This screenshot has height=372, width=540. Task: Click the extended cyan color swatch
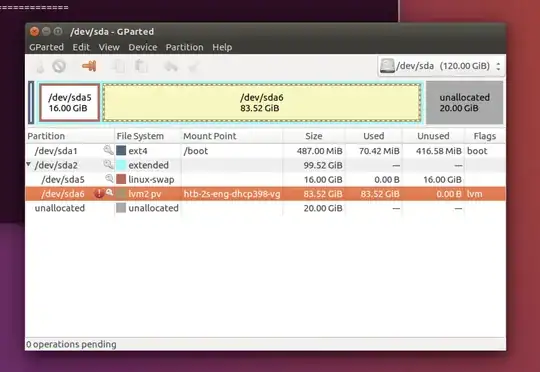pyautogui.click(x=121, y=165)
